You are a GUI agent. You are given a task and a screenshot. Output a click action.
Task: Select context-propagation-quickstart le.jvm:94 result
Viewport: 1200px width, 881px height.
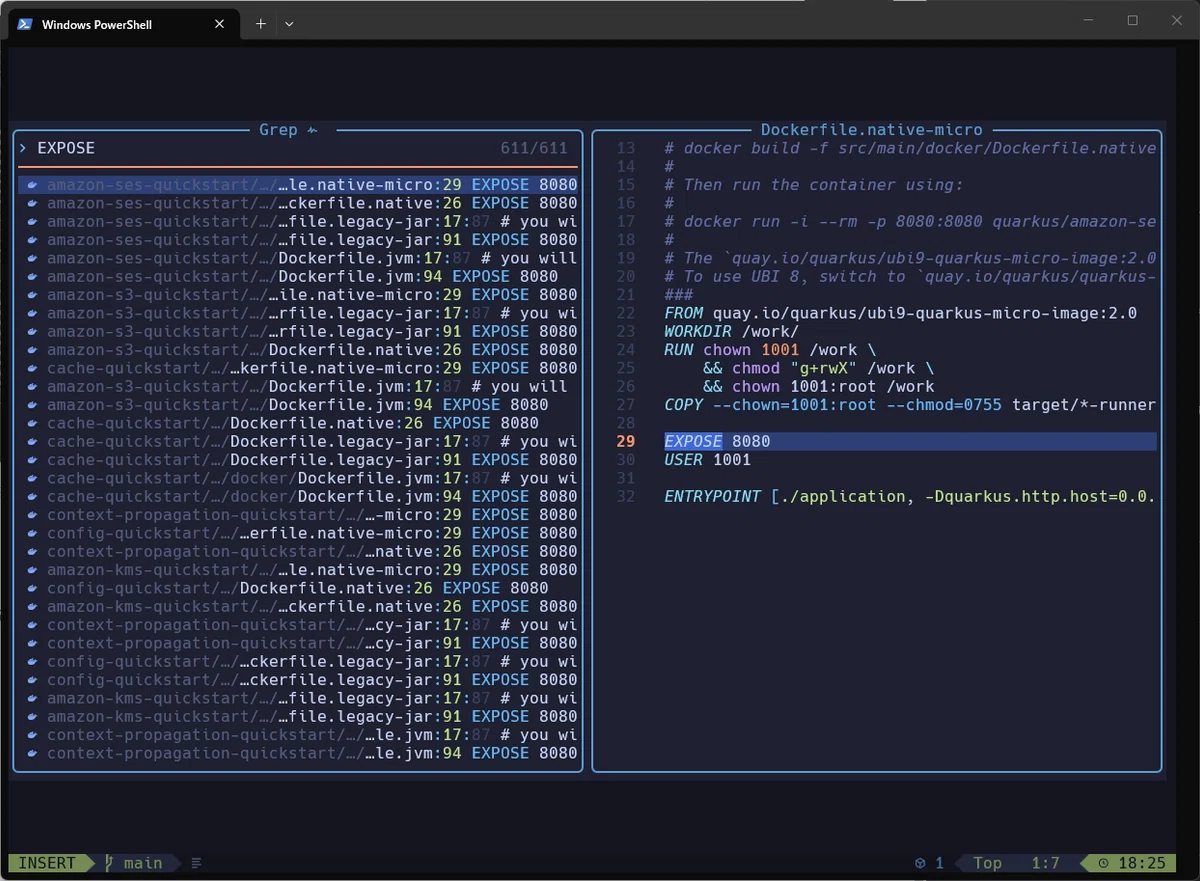[x=298, y=753]
